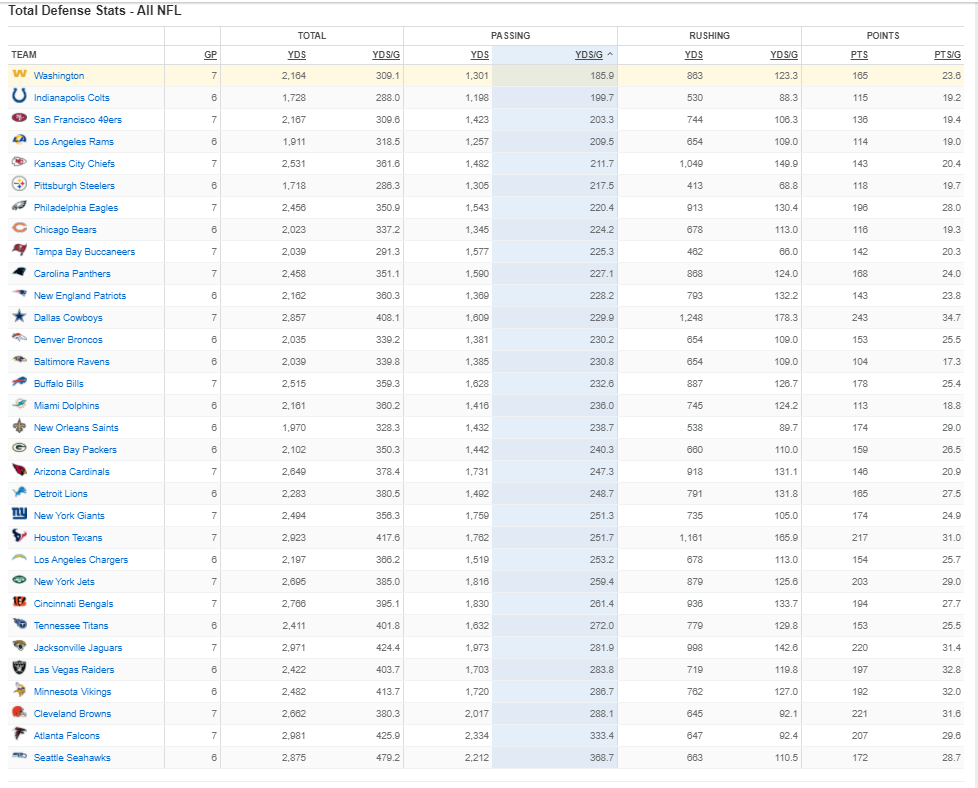978x788 pixels.
Task: Click the Detroit Lions logo
Action: 19,492
